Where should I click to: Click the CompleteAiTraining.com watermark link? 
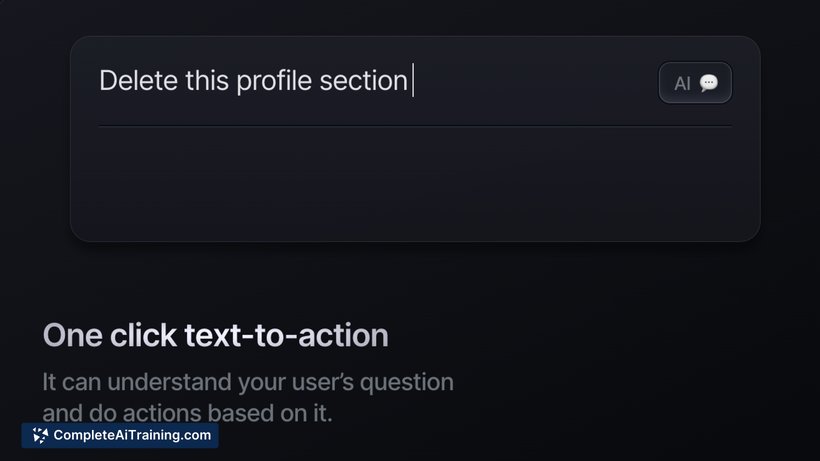(120, 435)
